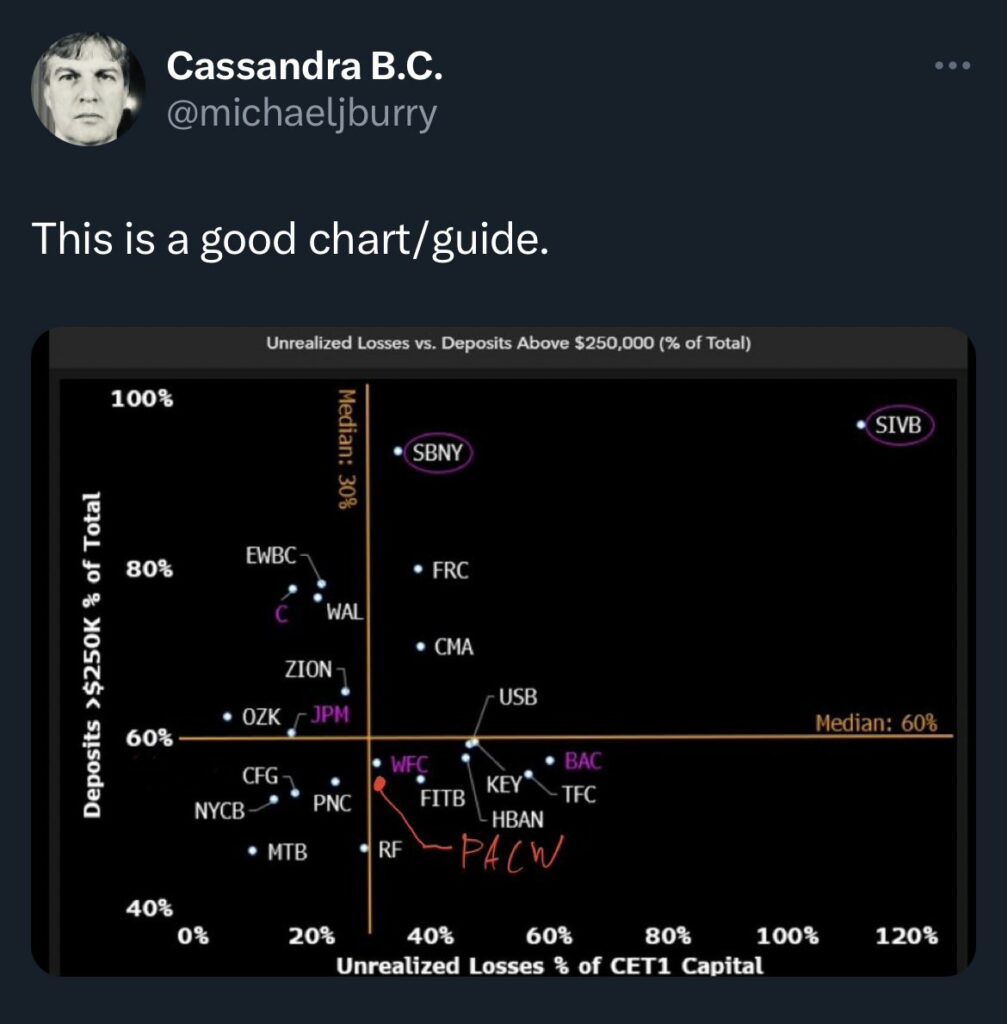Click the chart title about Unrealized Losses
Image resolution: width=1007 pixels, height=1024 pixels.
coord(508,344)
